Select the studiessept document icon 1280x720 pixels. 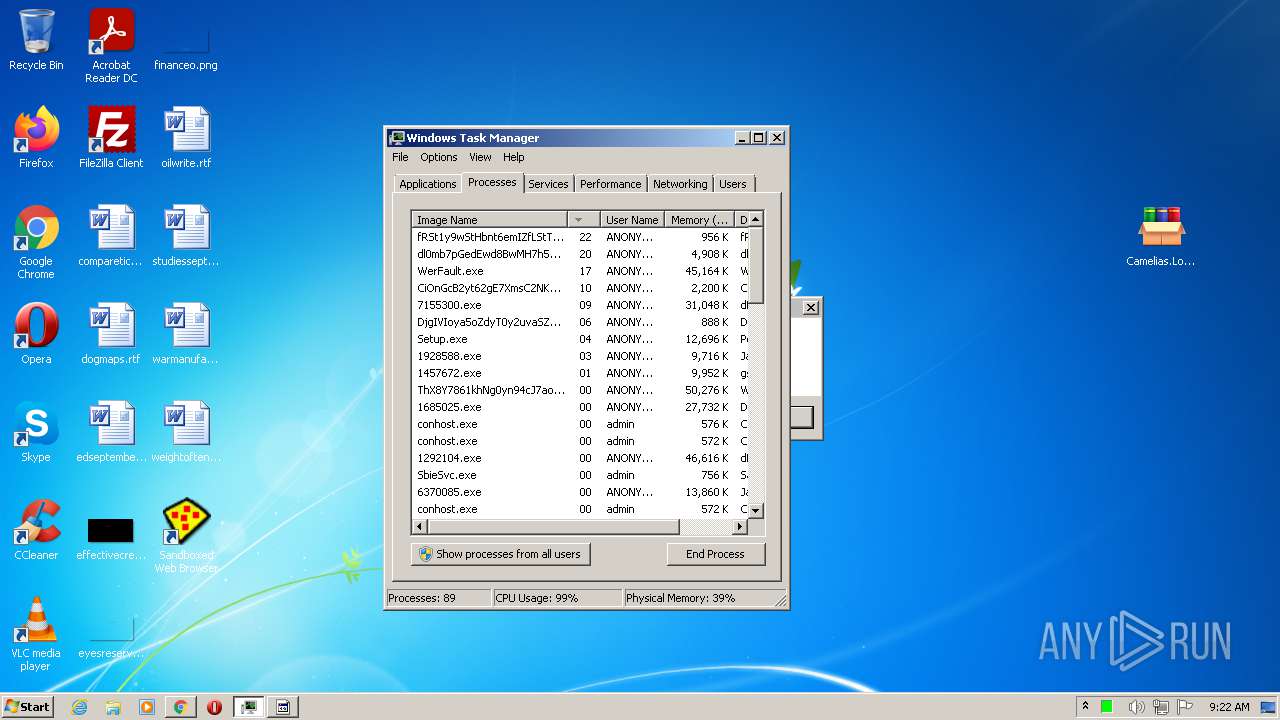186,236
